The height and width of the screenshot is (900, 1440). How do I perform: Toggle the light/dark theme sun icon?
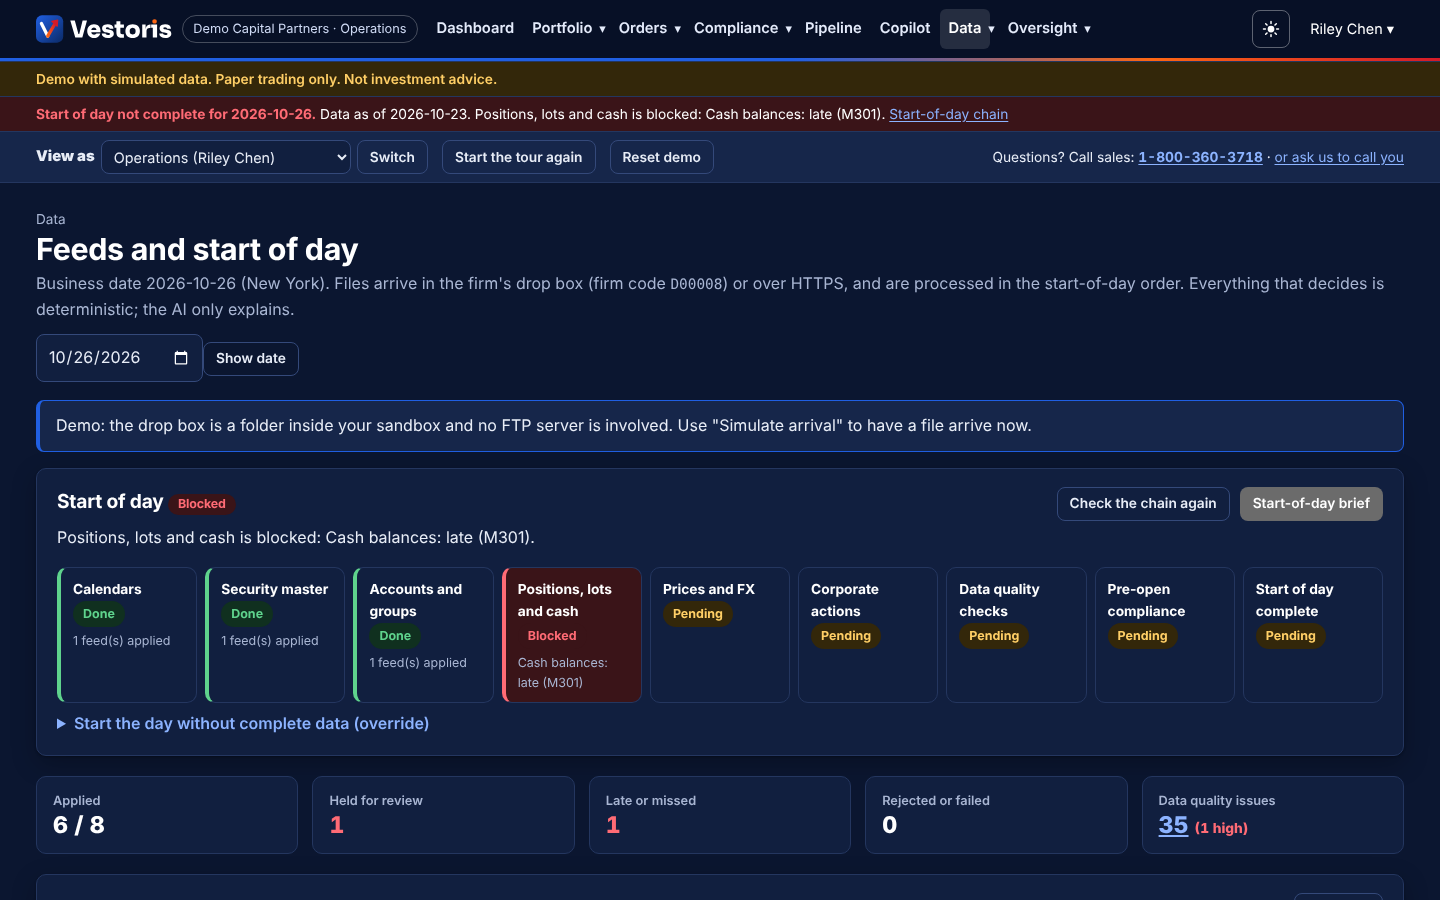[x=1271, y=29]
